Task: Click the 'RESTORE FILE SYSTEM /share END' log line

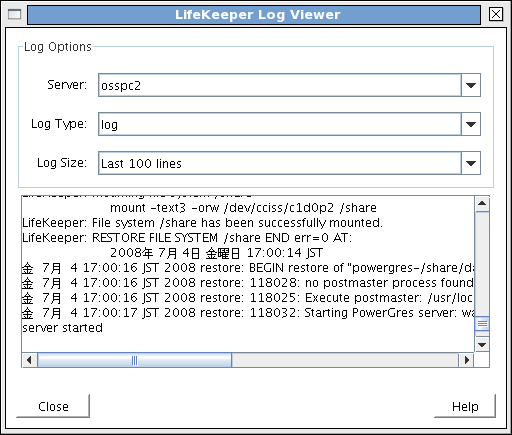Action: 187,238
